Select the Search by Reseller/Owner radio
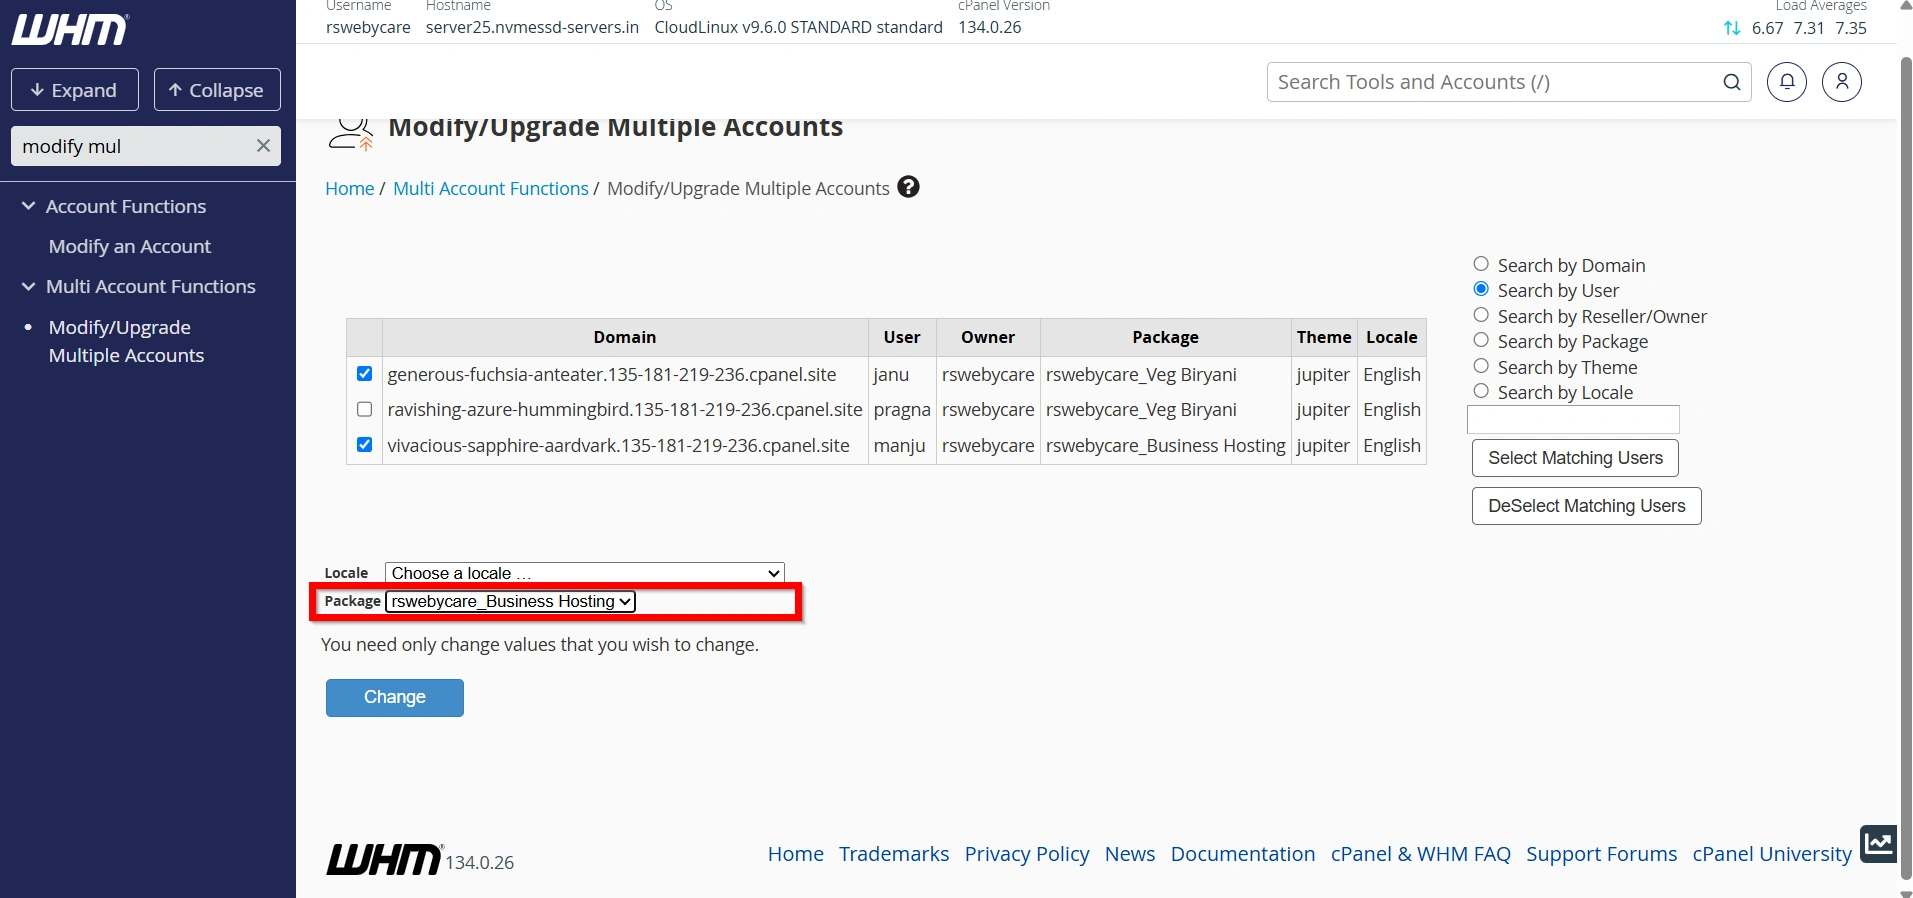This screenshot has width=1913, height=898. pos(1481,315)
